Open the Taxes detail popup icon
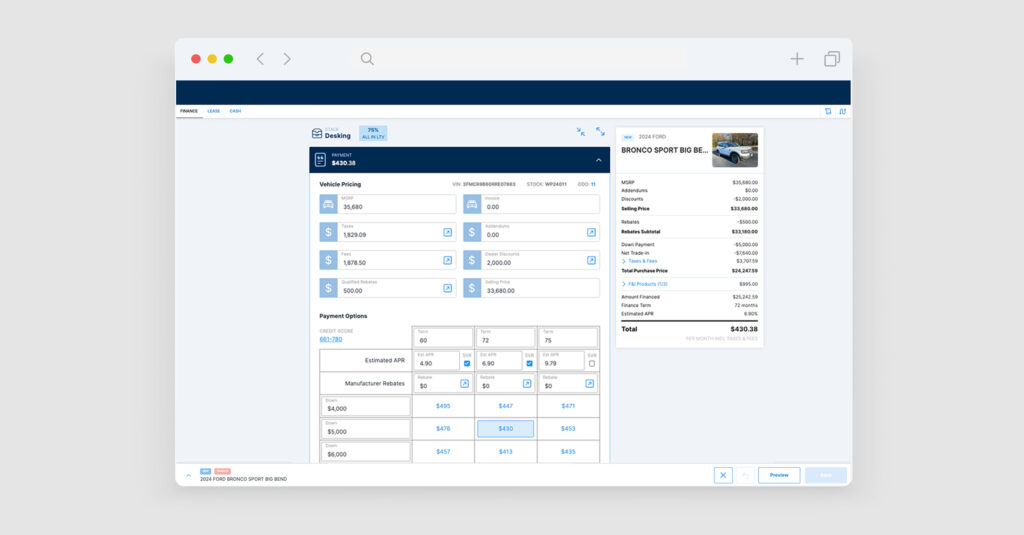Viewport: 1024px width, 535px height. (448, 232)
